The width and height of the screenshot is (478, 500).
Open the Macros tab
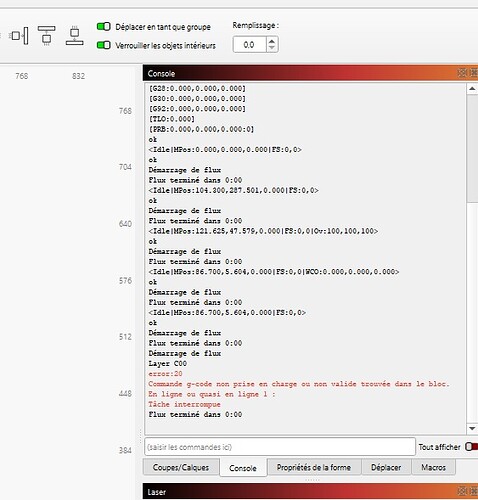[433, 467]
